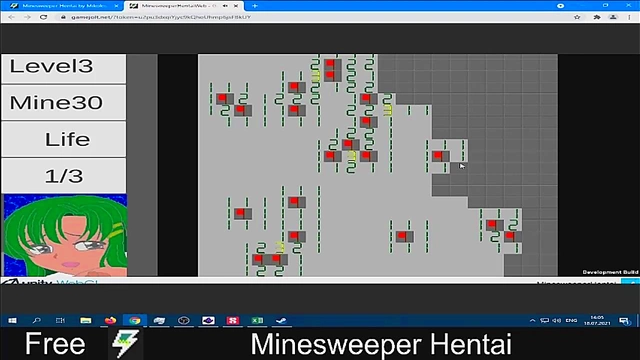Open the browser extensions puzzle icon
Screen dimensions: 640x360
coord(597,17)
